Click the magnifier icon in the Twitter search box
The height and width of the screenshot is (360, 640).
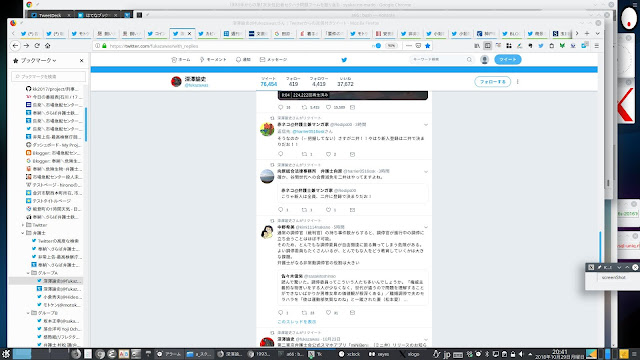(469, 60)
